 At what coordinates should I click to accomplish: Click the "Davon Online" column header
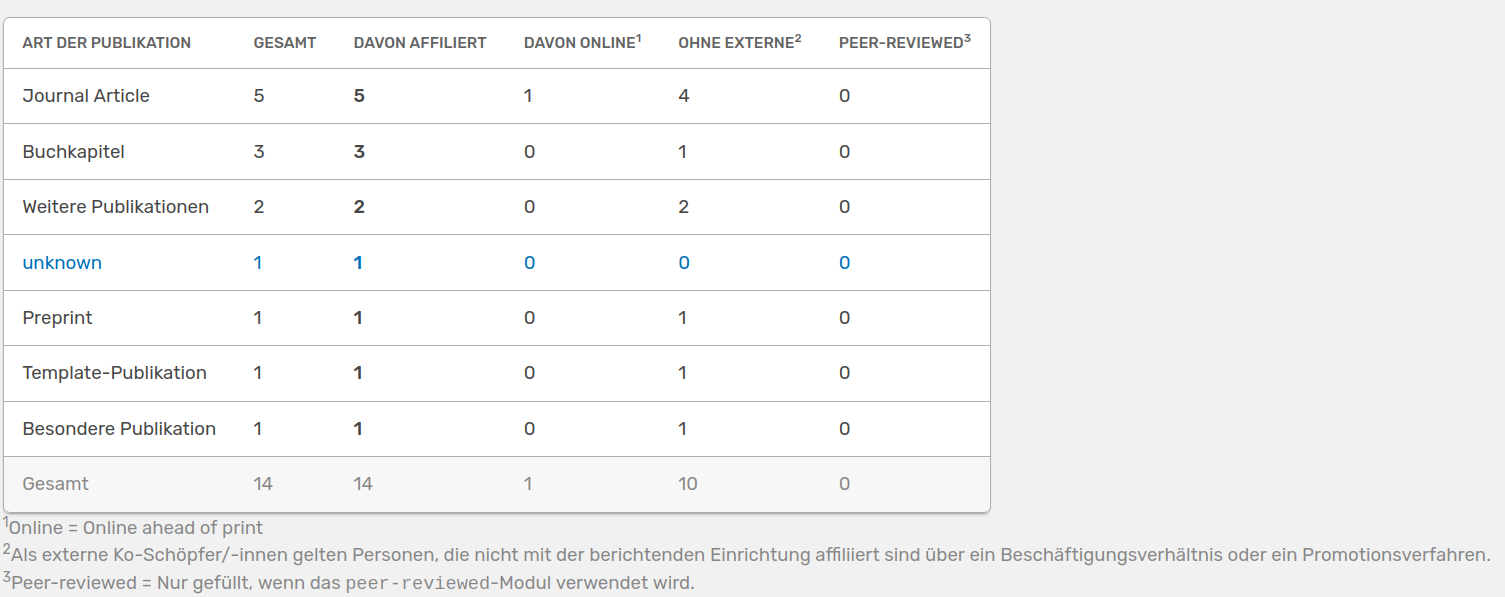tap(580, 43)
